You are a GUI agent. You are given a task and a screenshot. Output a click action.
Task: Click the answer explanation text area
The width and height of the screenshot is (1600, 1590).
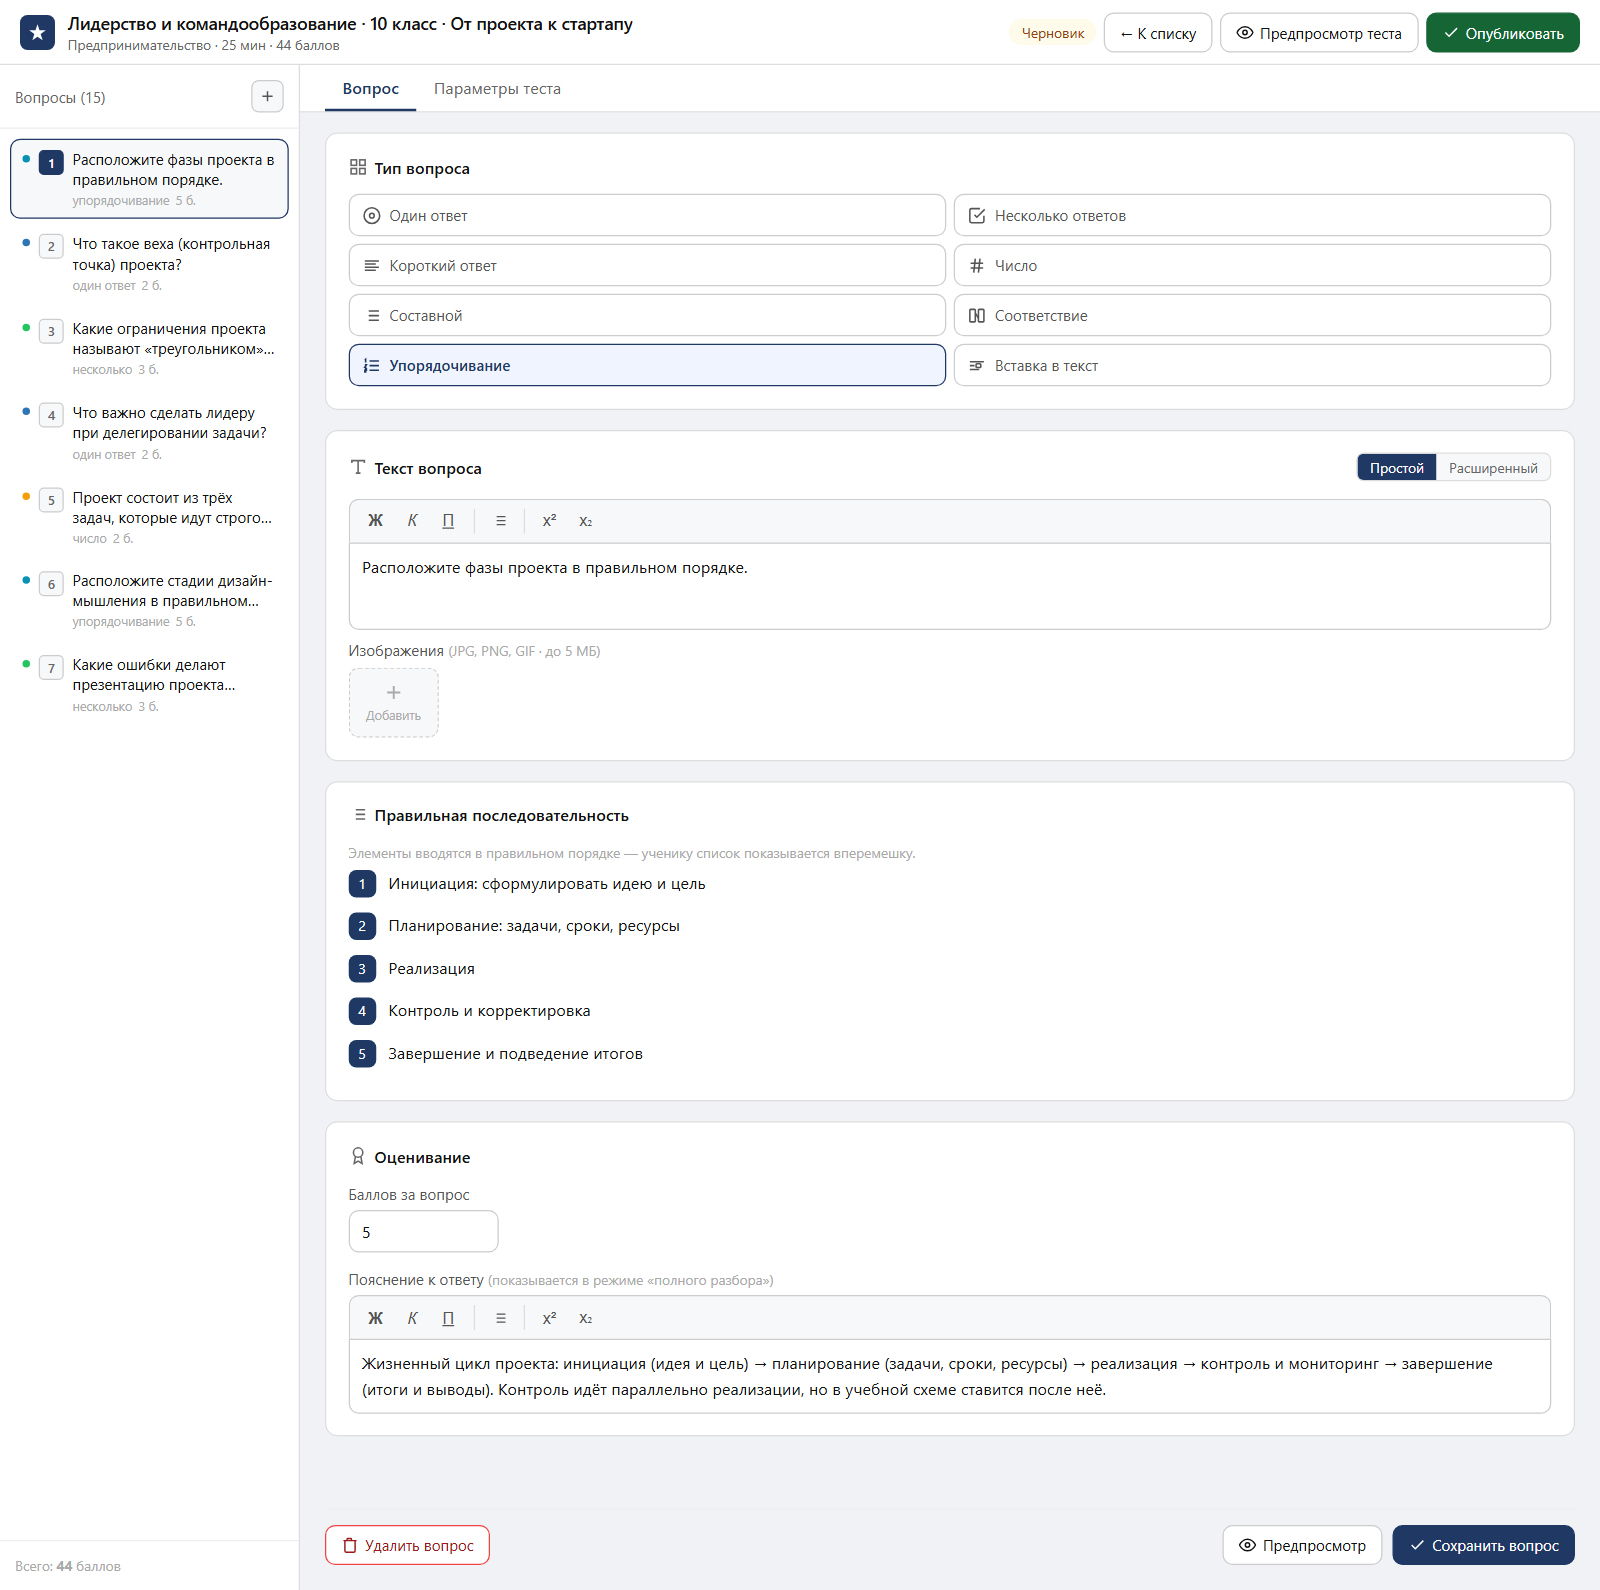(x=950, y=1376)
